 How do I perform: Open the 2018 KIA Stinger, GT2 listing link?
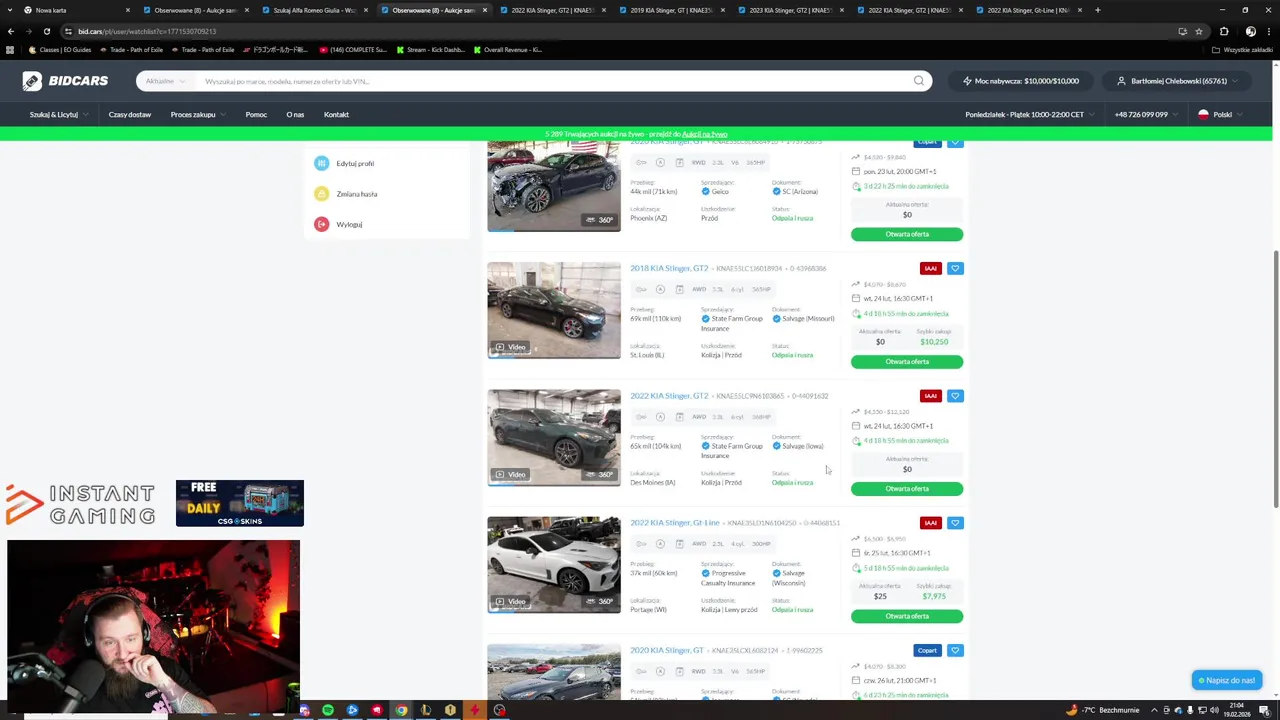[x=669, y=268]
